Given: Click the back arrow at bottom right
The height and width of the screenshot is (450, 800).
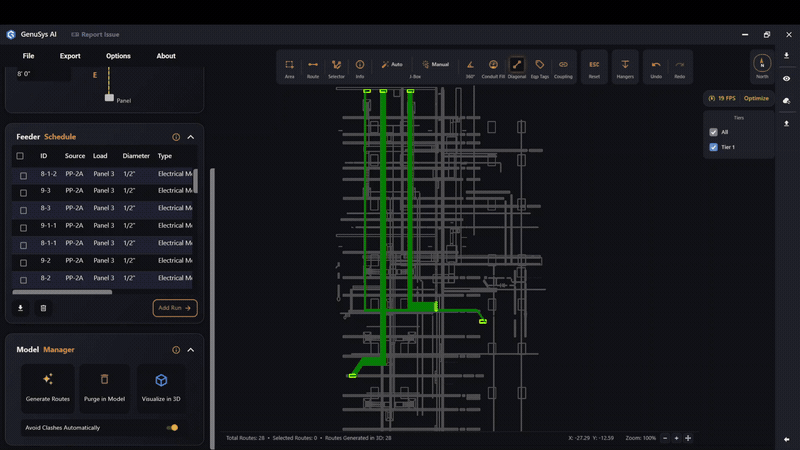Looking at the screenshot, I should click(x=787, y=439).
